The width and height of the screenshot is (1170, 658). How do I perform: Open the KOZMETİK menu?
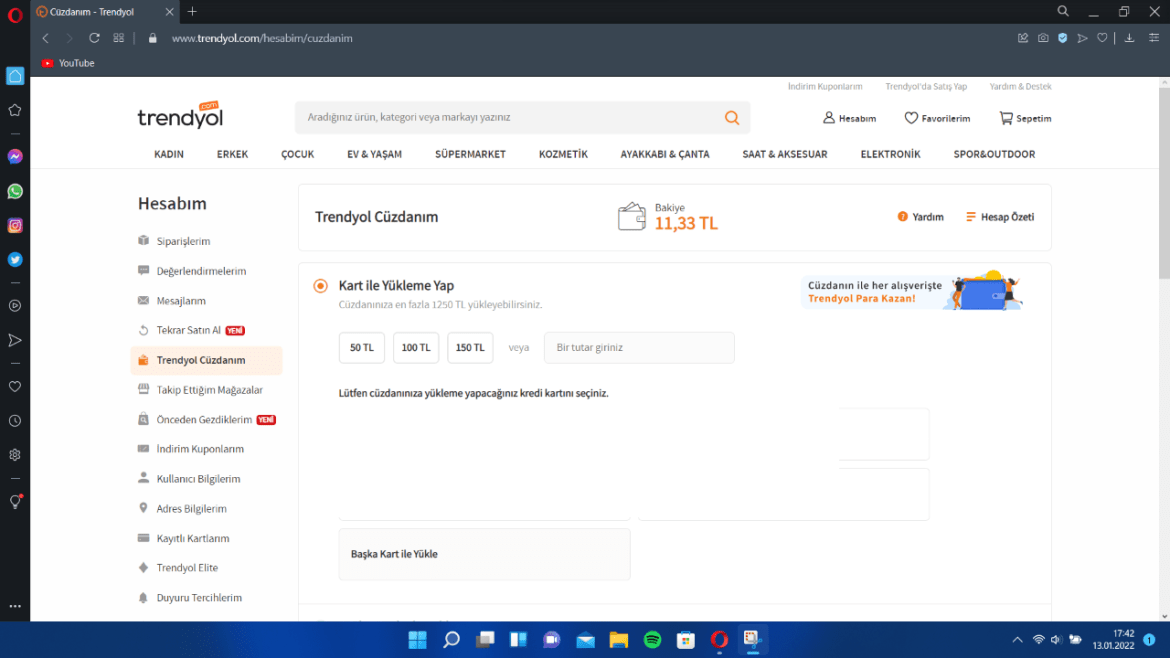click(564, 154)
